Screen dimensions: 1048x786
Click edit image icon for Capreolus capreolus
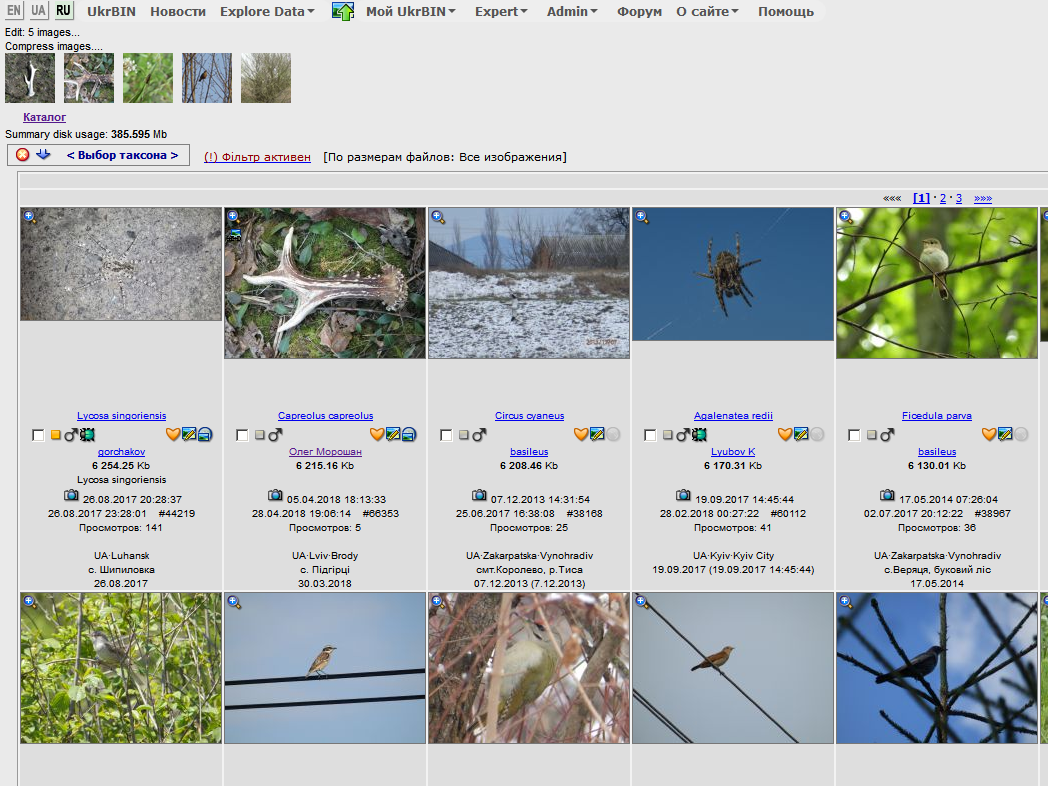point(393,434)
